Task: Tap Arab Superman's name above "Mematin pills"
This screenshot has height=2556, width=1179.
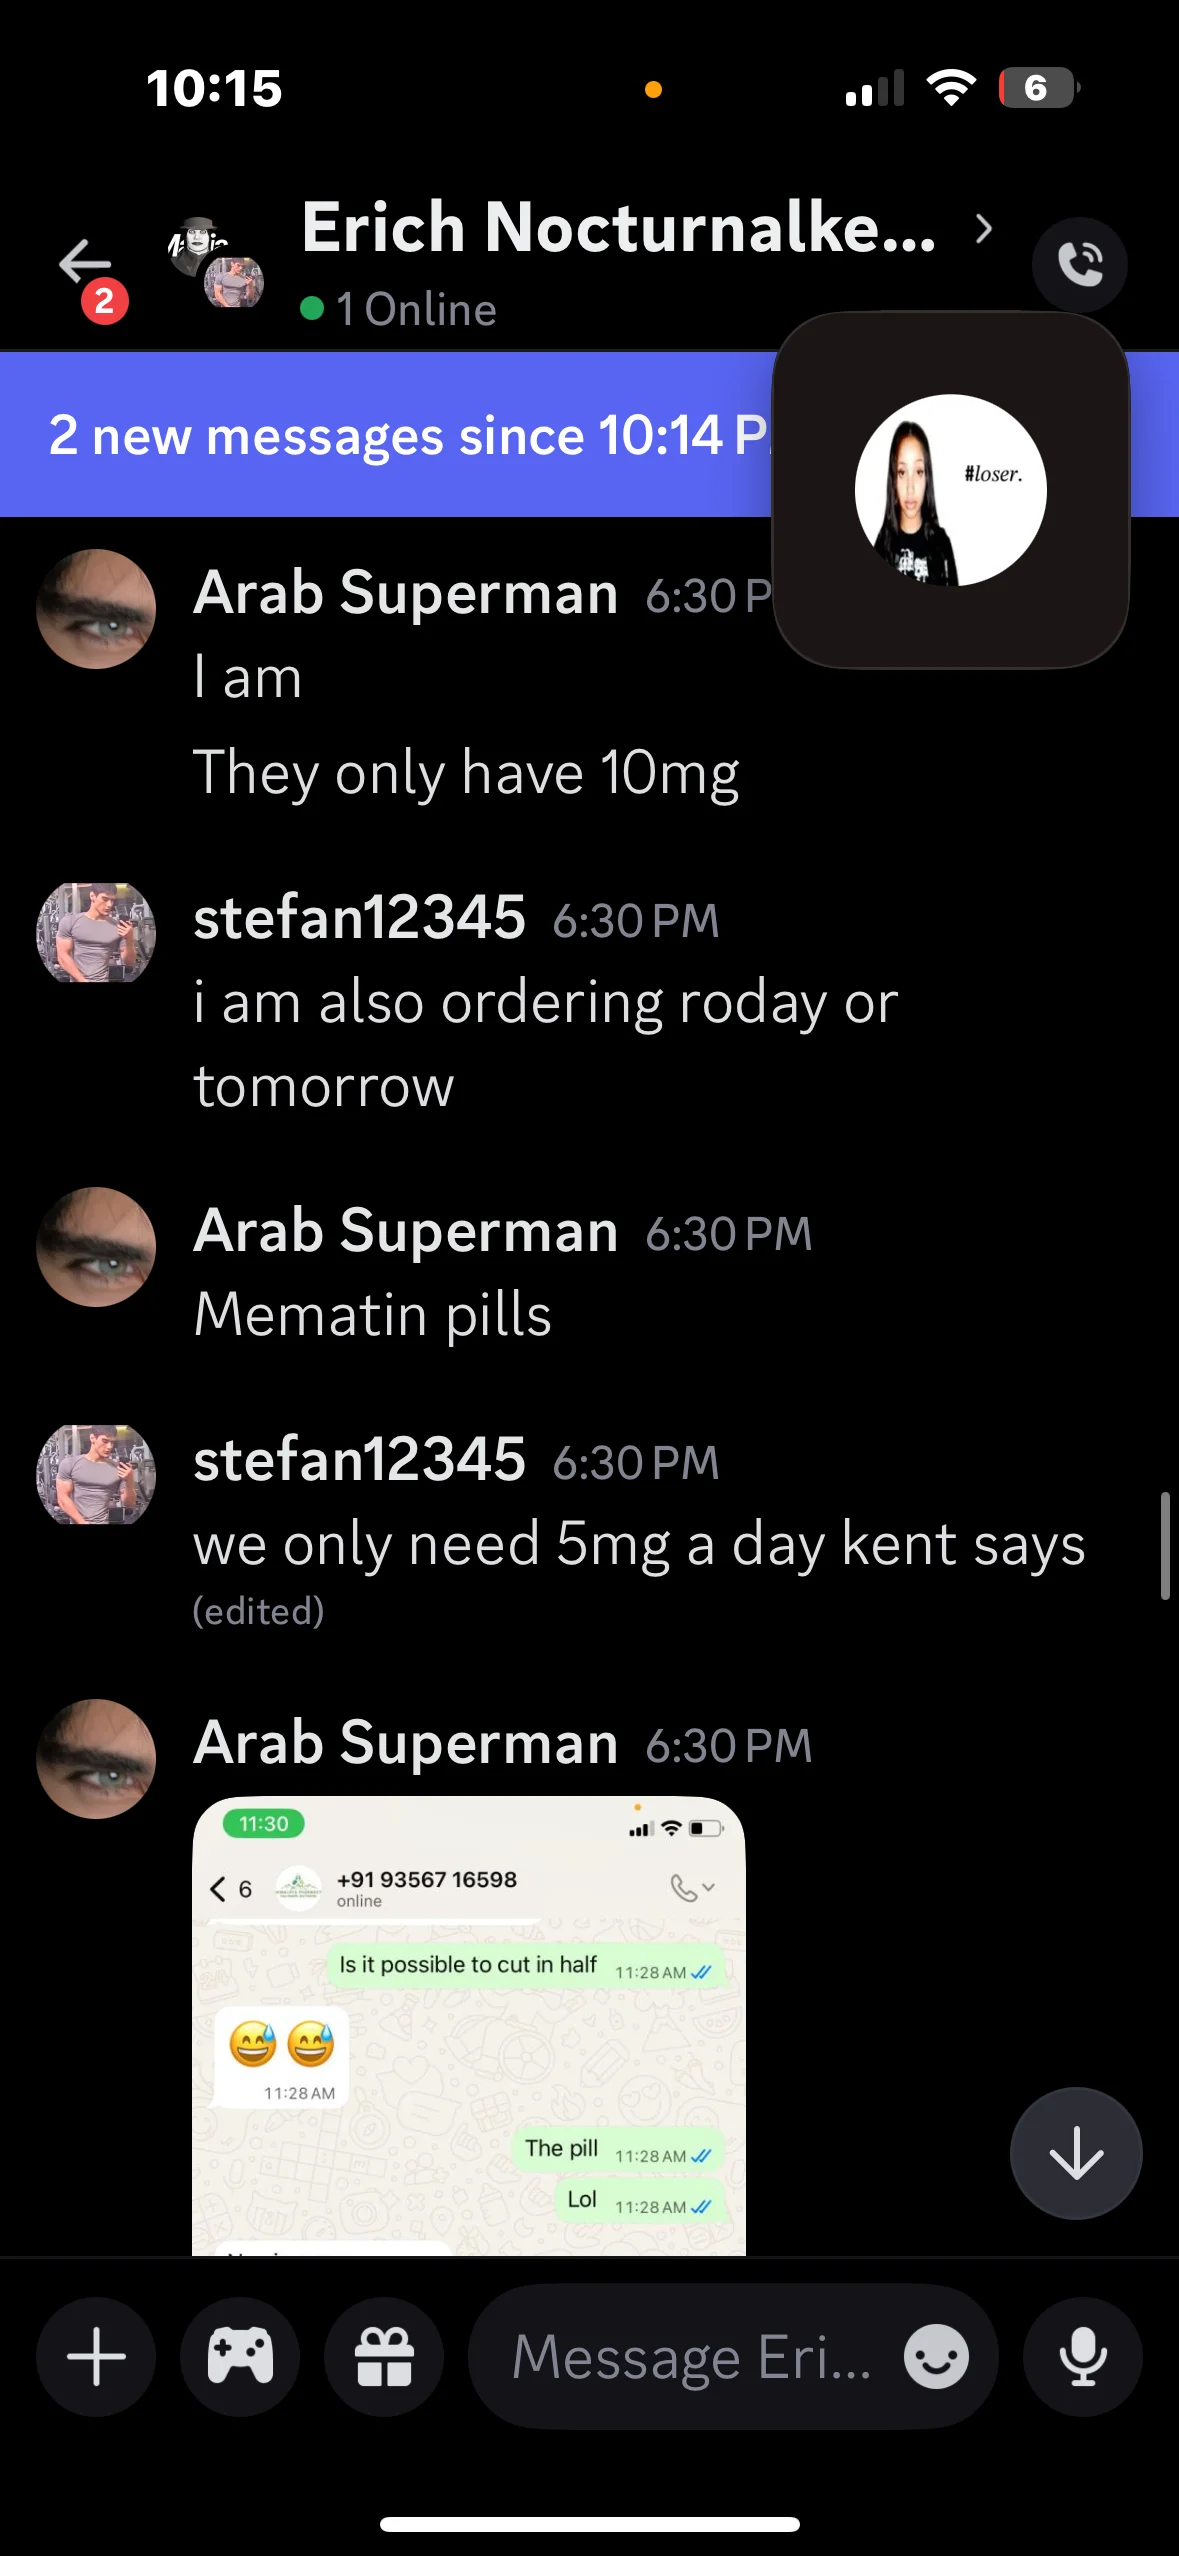Action: click(405, 1231)
